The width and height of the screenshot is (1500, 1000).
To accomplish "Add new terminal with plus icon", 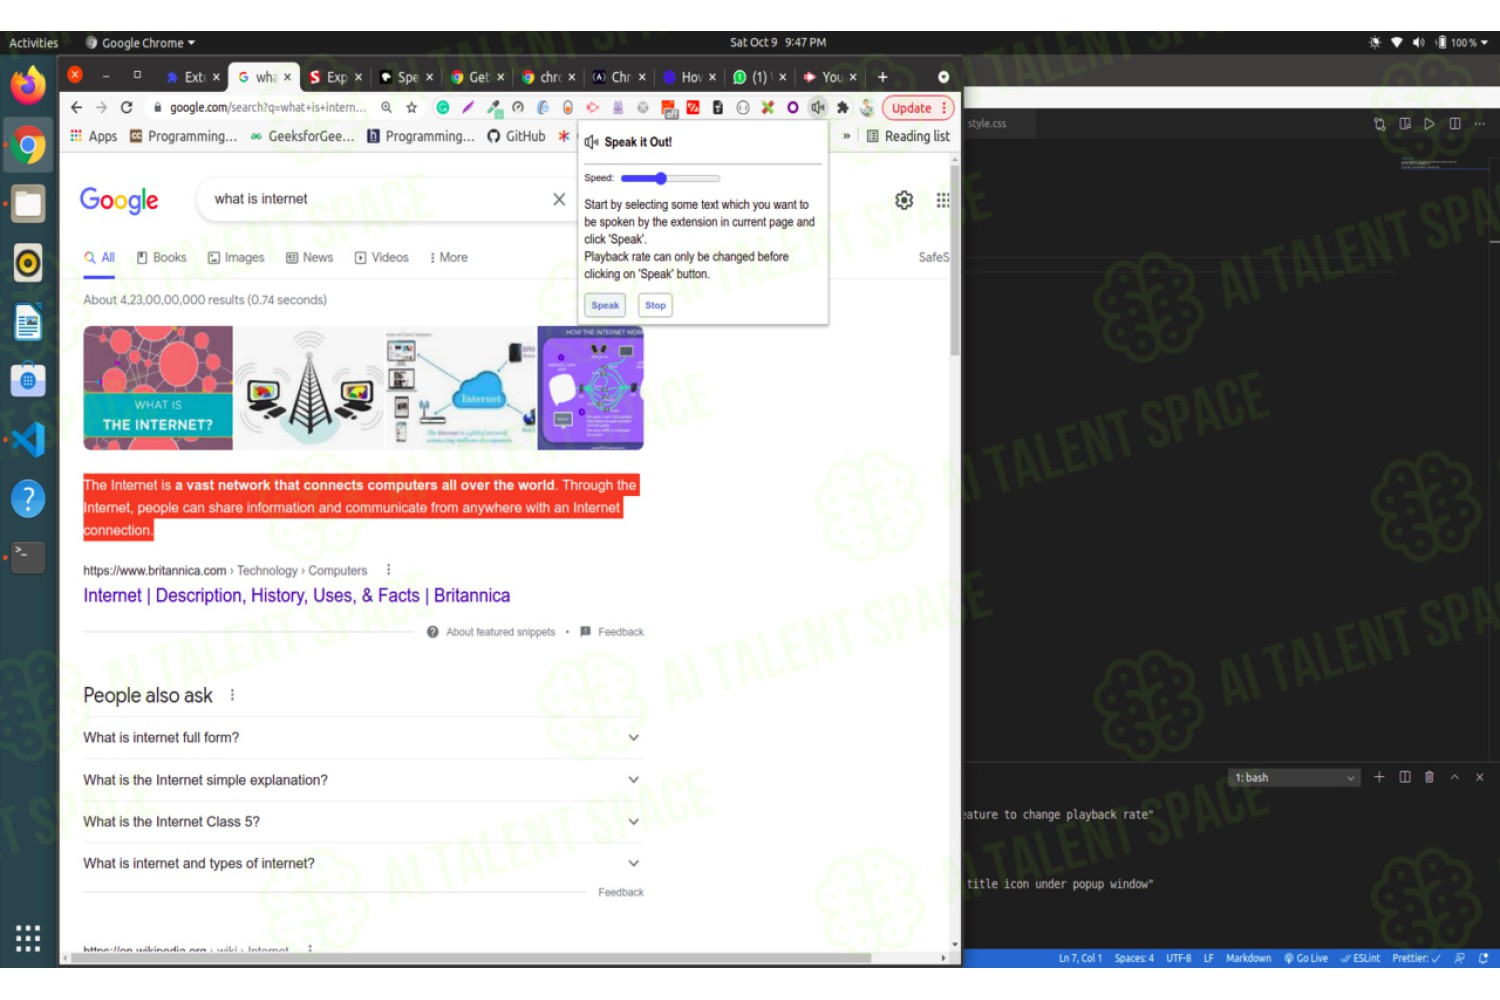I will (1379, 777).
